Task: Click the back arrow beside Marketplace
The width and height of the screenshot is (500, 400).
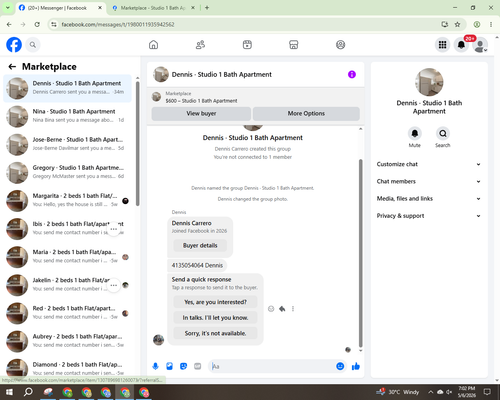Action: coord(12,67)
